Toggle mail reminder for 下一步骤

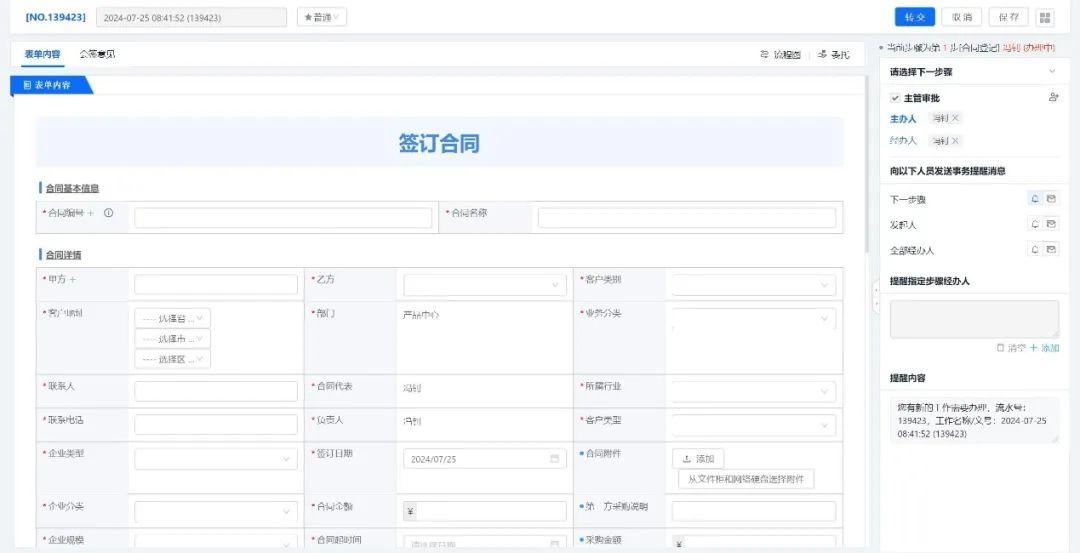1051,199
